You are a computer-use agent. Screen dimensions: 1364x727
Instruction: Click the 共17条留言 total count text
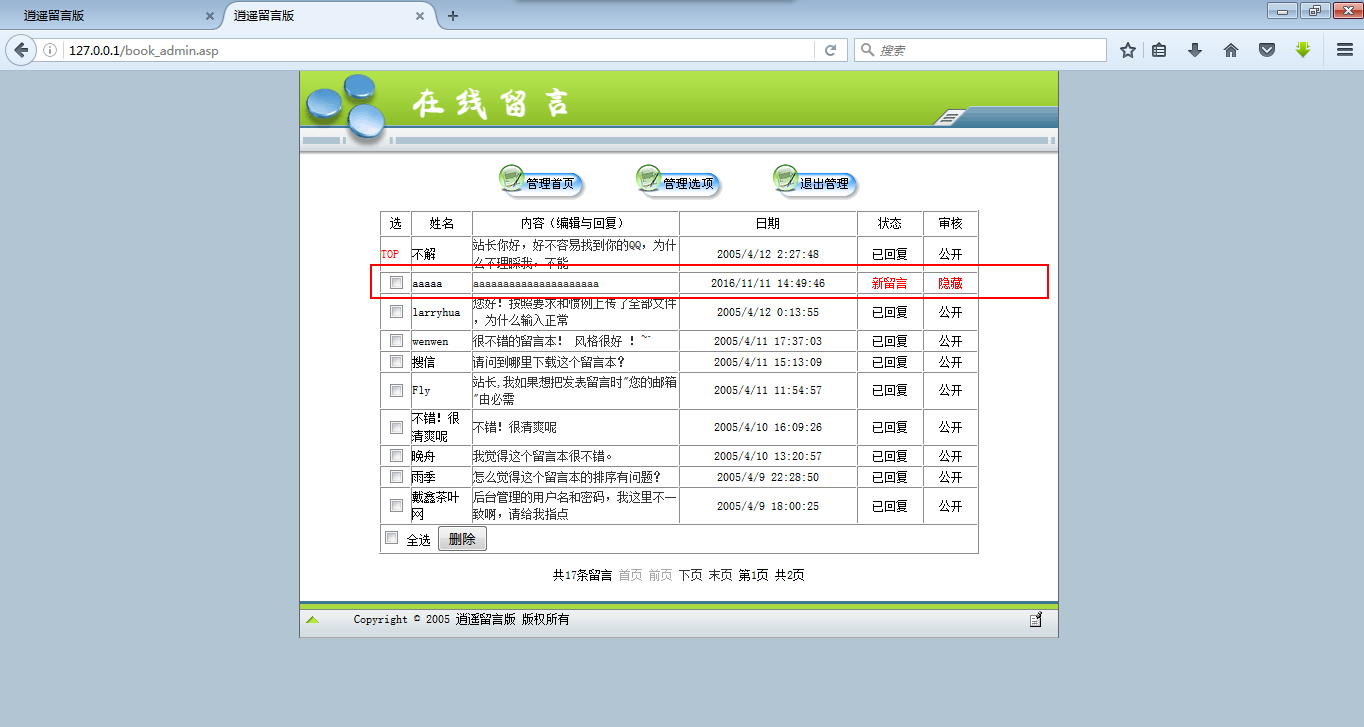(x=583, y=575)
